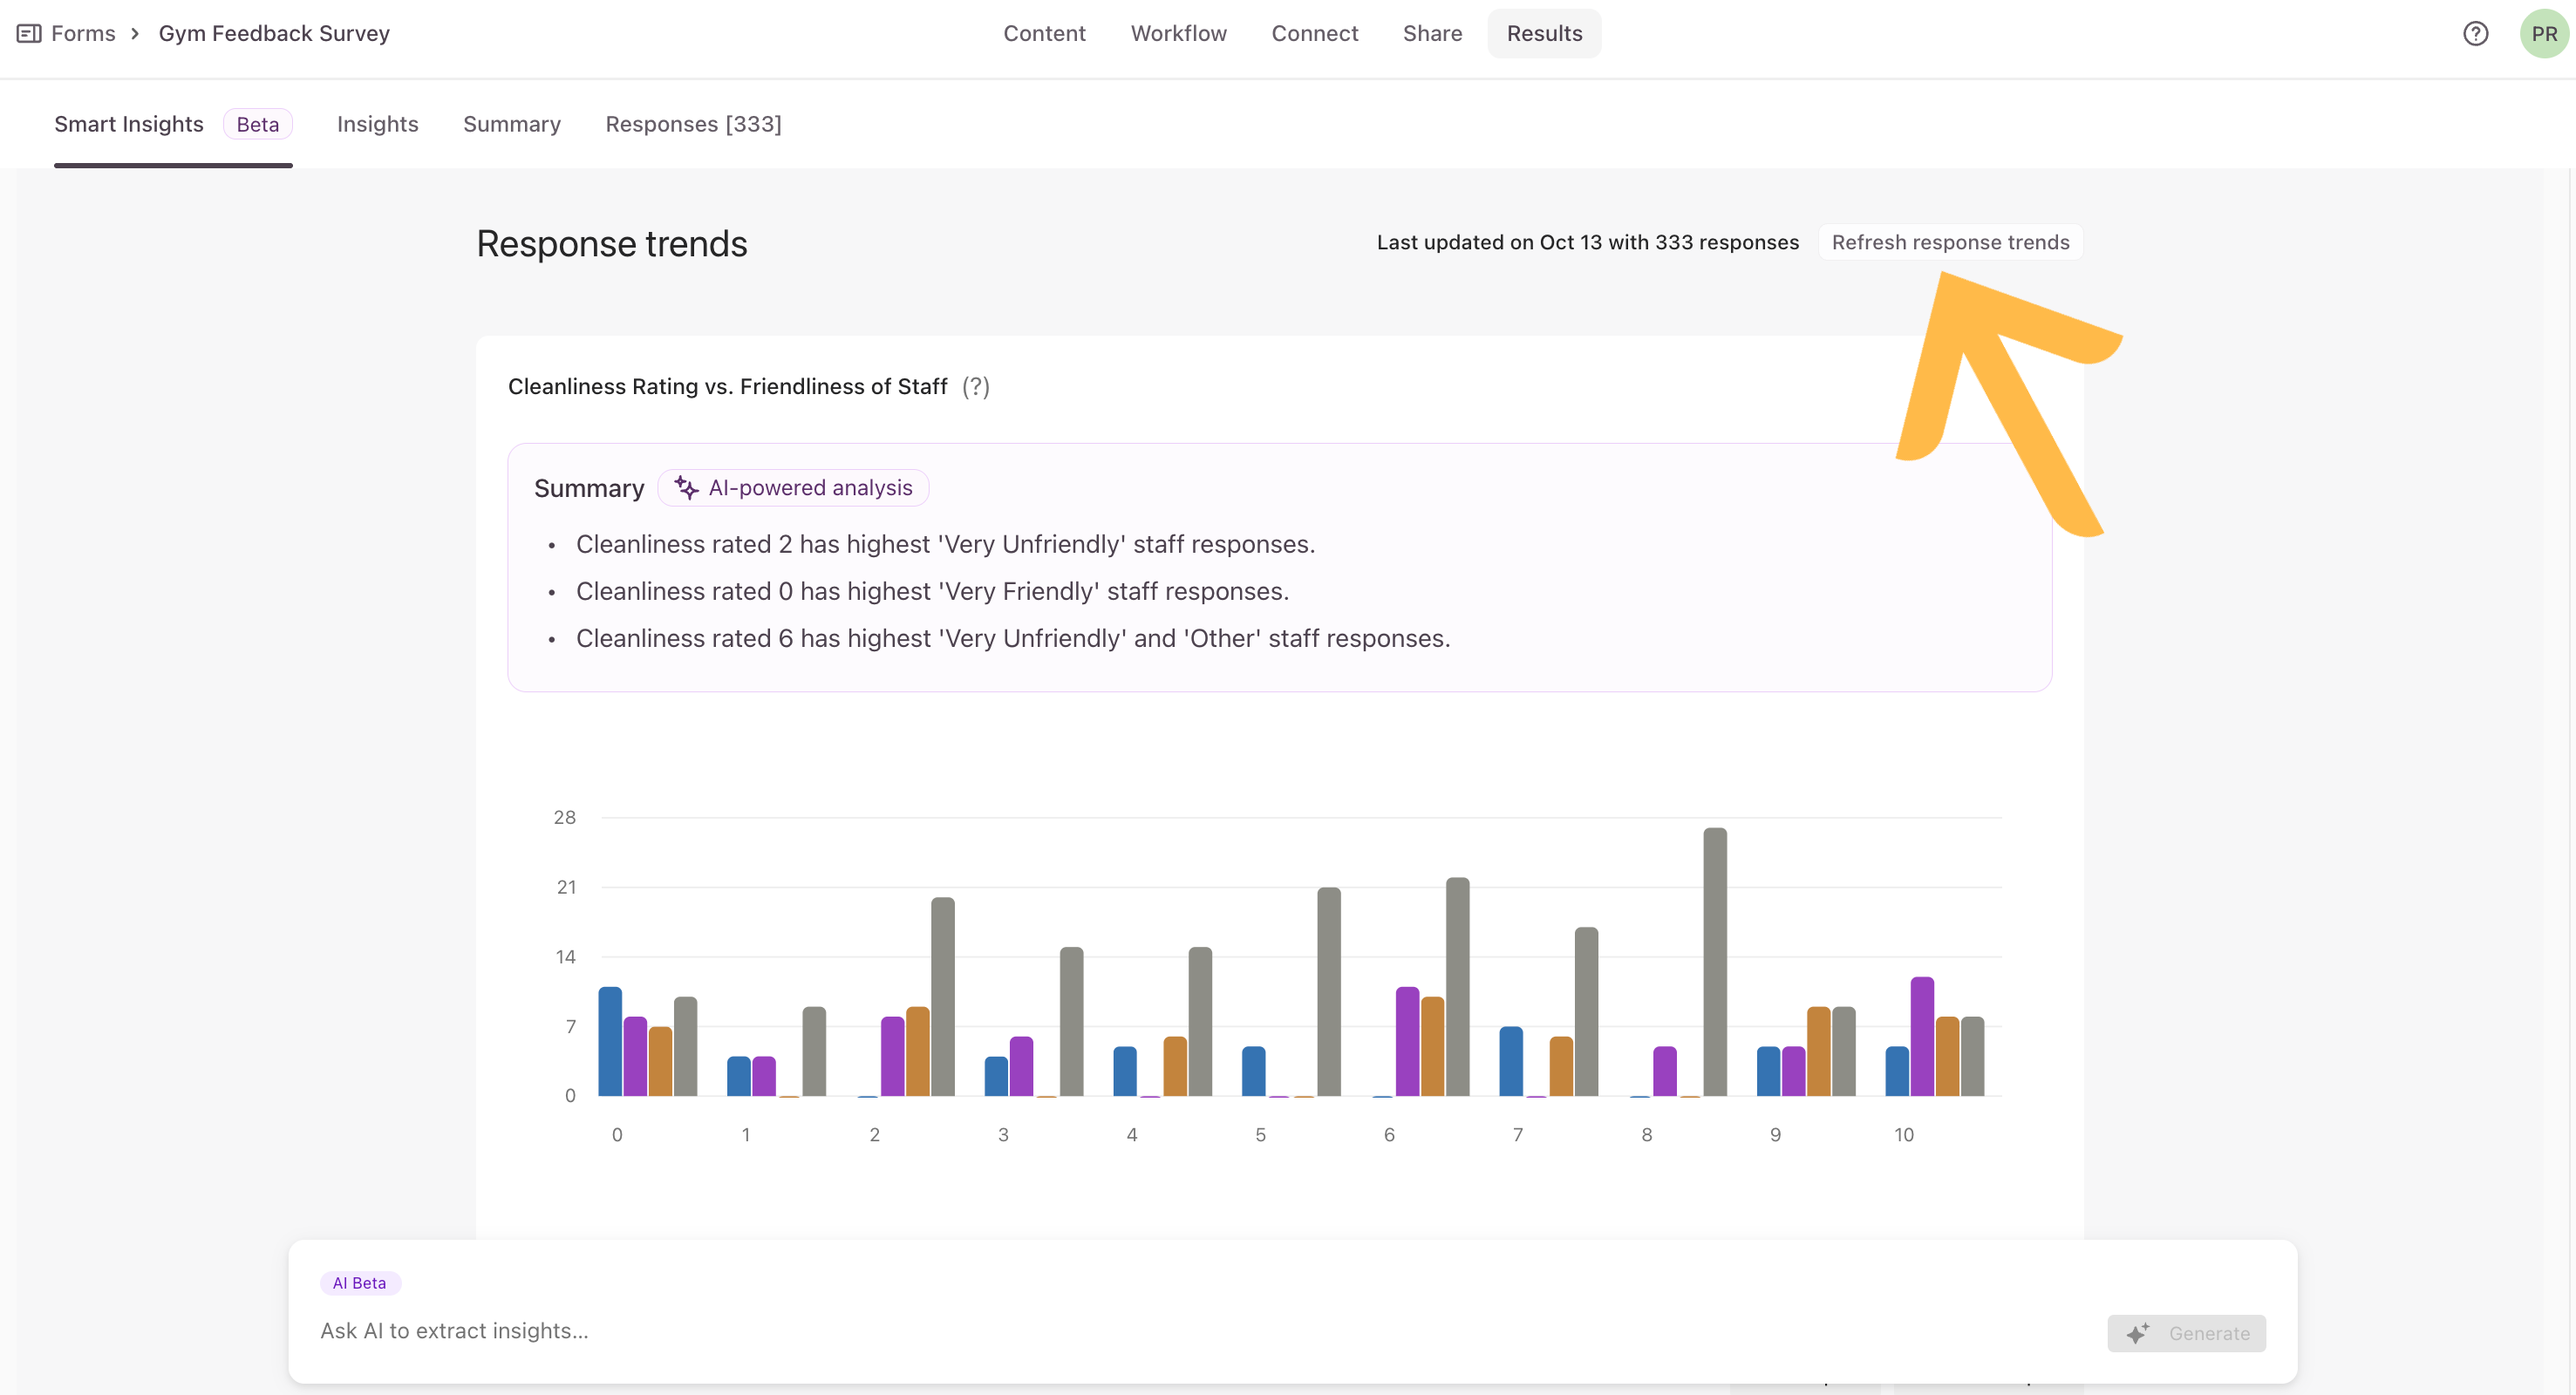Click the help question mark icon
Image resolution: width=2576 pixels, height=1395 pixels.
(x=2475, y=34)
